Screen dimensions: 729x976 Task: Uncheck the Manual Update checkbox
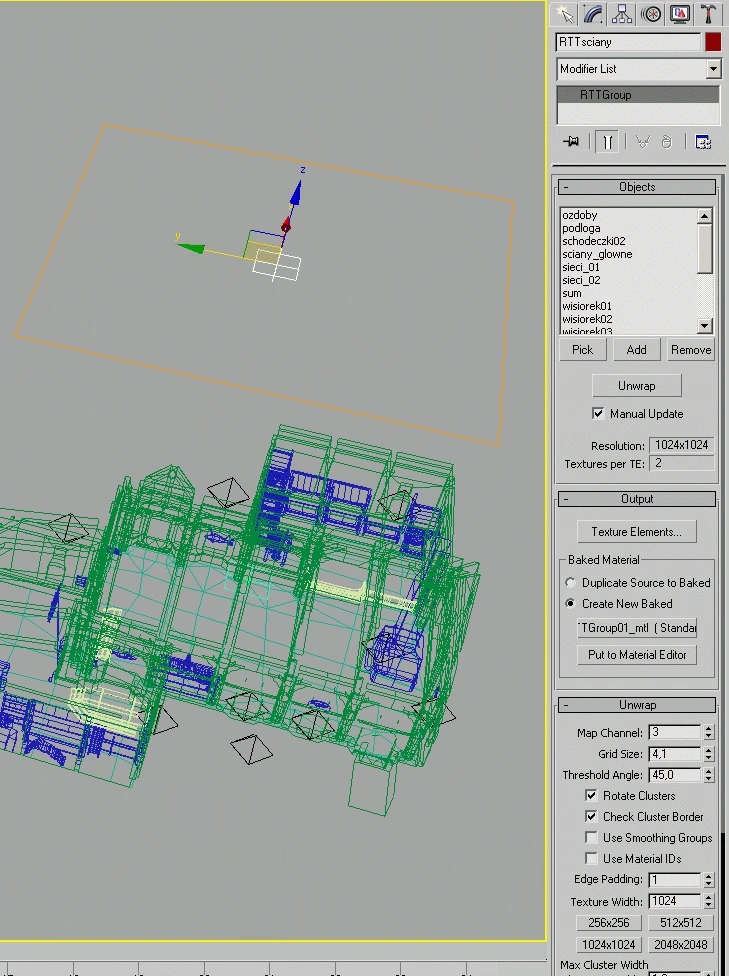598,413
